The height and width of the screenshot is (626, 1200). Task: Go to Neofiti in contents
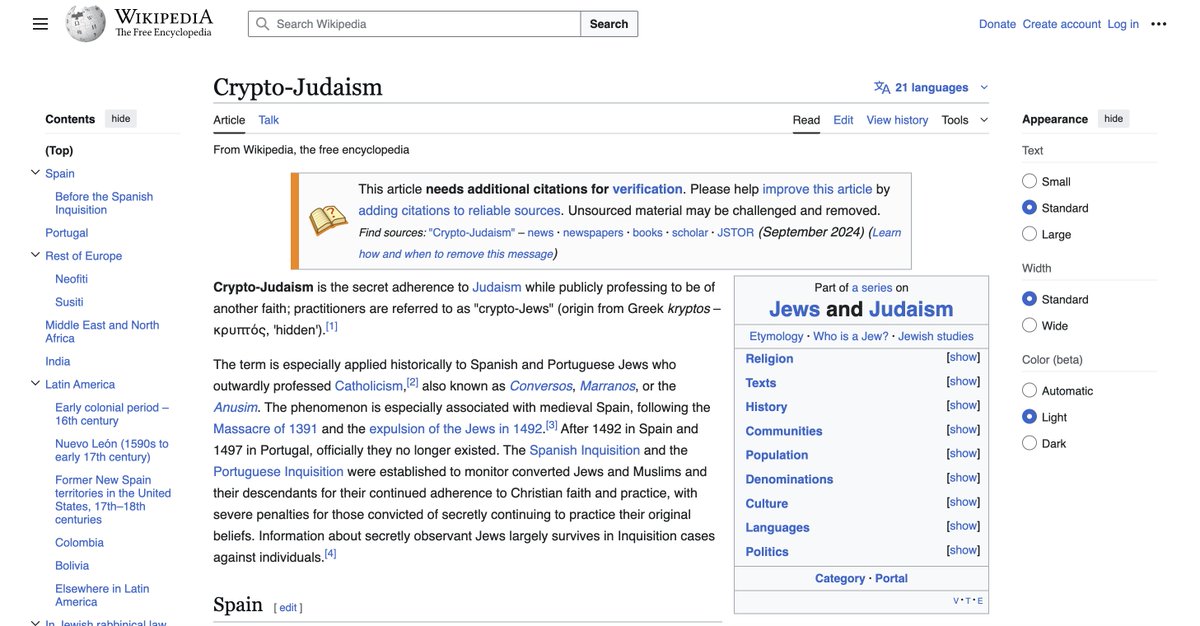(71, 279)
